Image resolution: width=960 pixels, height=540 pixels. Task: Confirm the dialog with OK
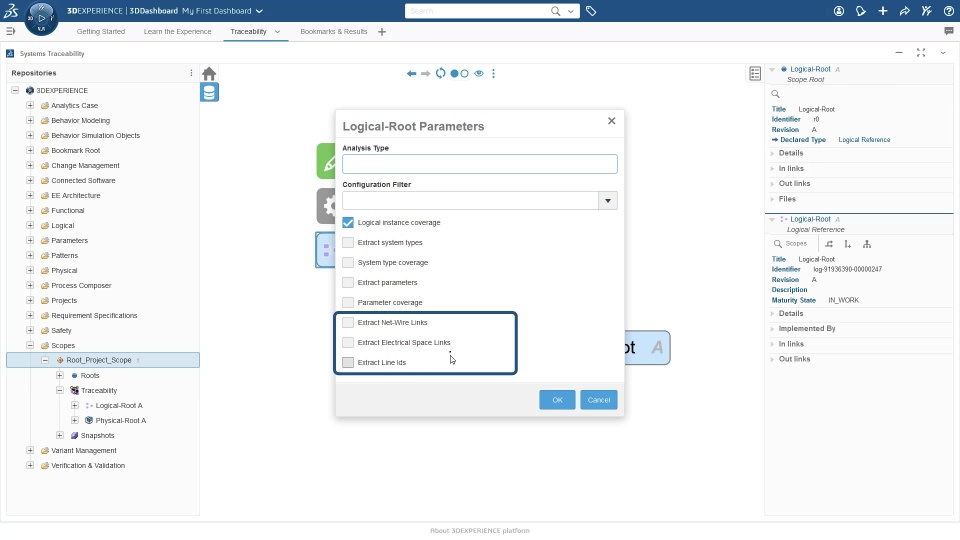tap(557, 400)
